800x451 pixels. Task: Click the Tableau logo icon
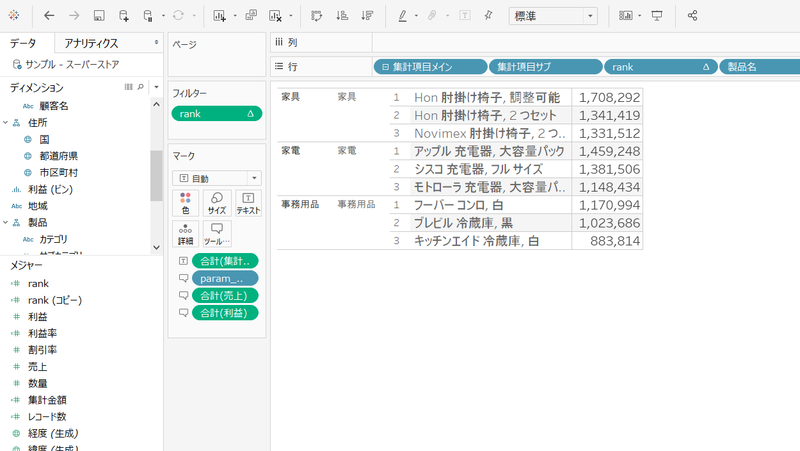(x=14, y=15)
